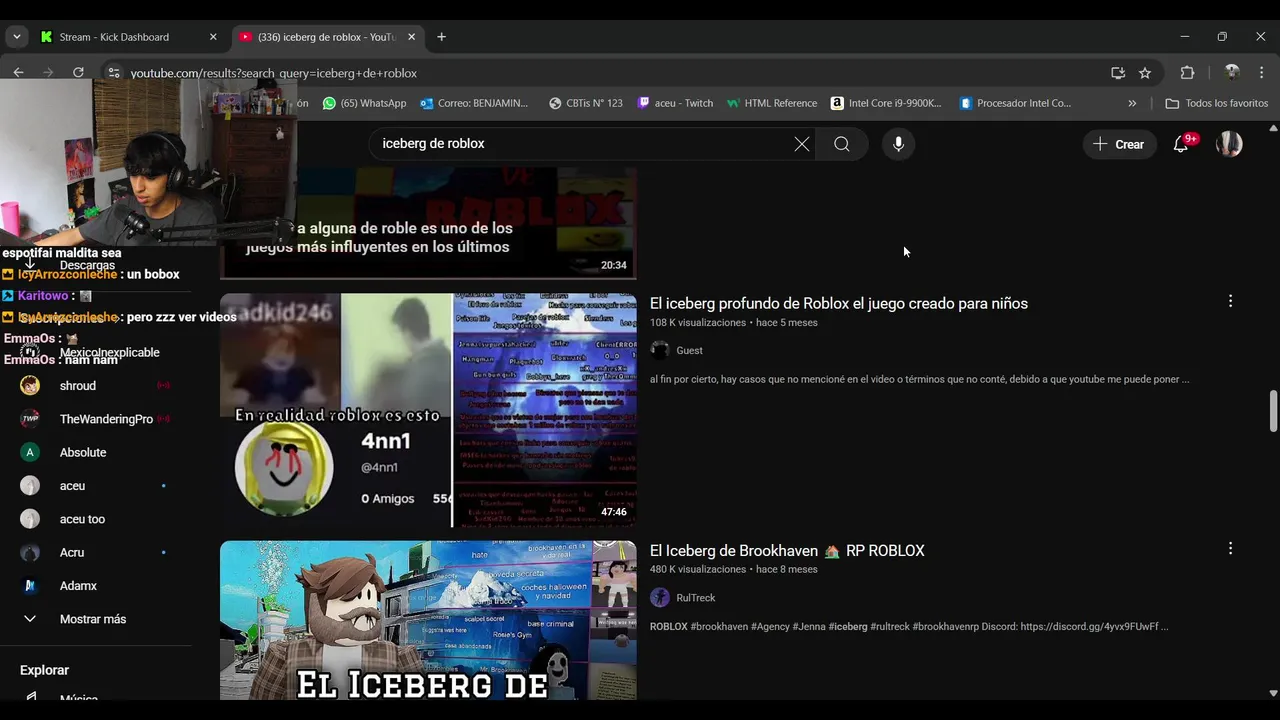Open the Correo: BENJAMIN bookmark
This screenshot has width=1280, height=720.
(x=474, y=103)
